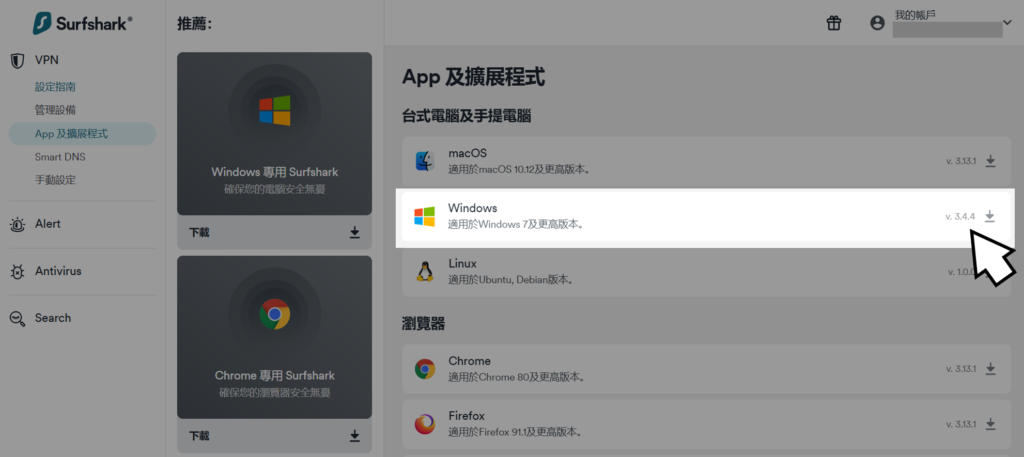Click 適用於Ubuntu, Debian版本 description

[511, 280]
